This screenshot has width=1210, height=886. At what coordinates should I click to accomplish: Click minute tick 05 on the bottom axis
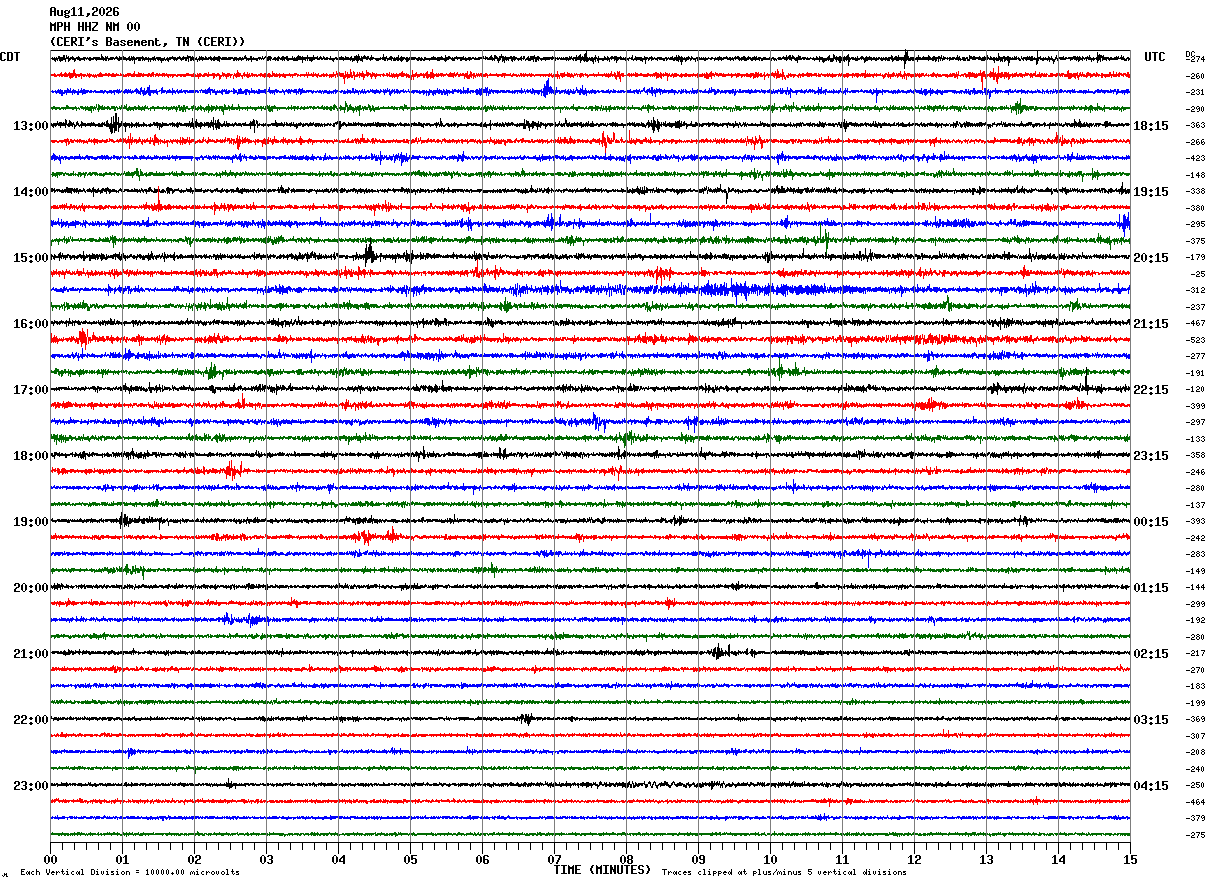click(x=410, y=859)
